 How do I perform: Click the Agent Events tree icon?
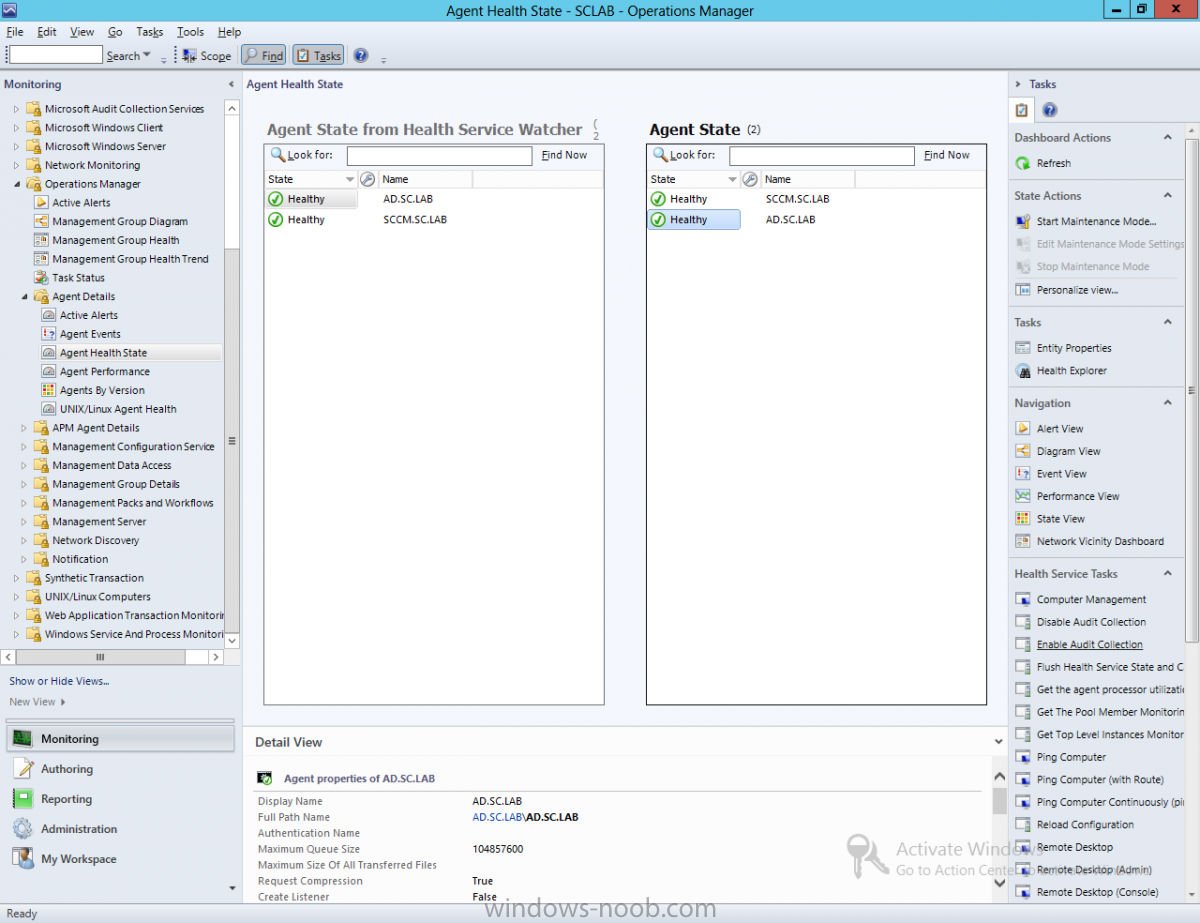pos(48,334)
